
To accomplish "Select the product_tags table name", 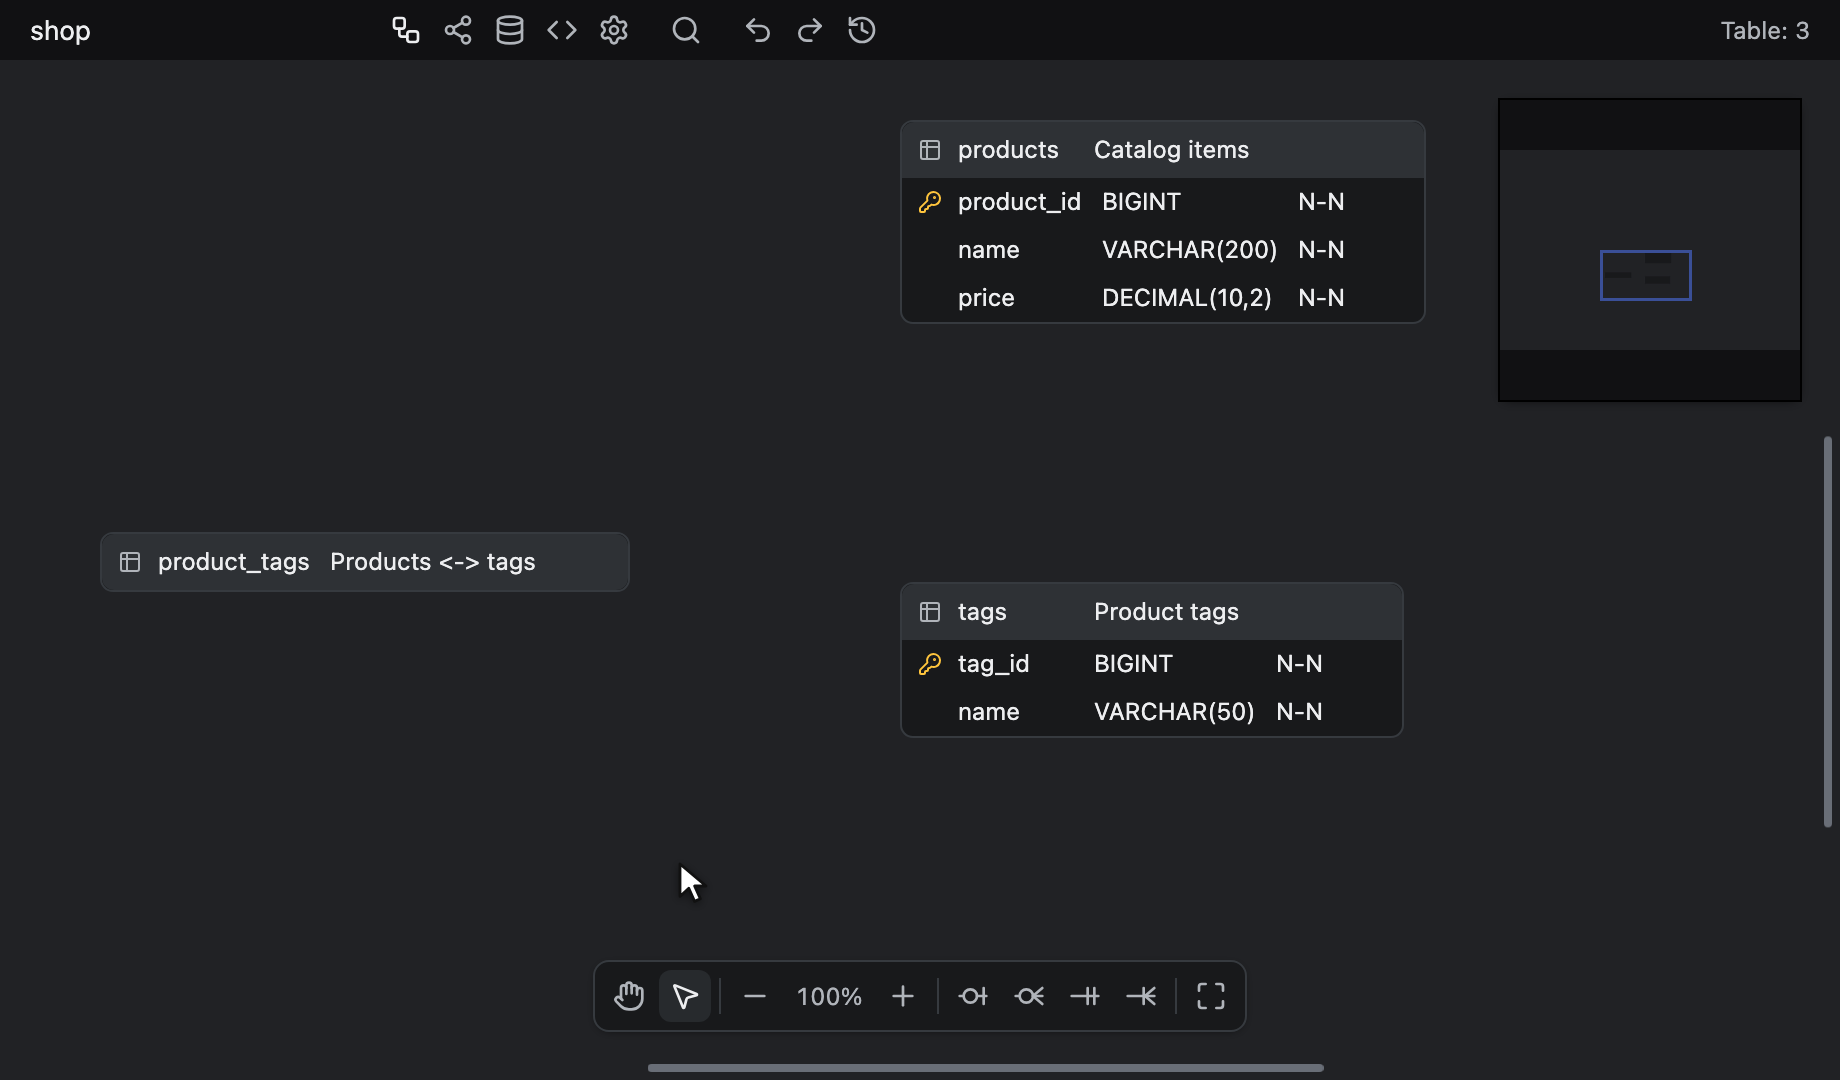I will tap(233, 562).
